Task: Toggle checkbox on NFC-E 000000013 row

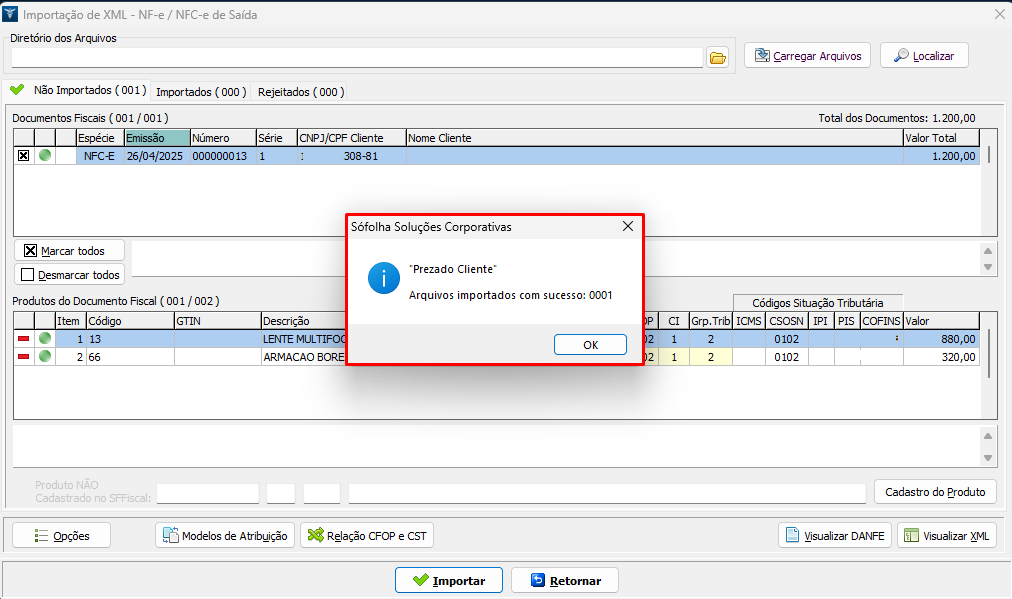Action: [23, 156]
